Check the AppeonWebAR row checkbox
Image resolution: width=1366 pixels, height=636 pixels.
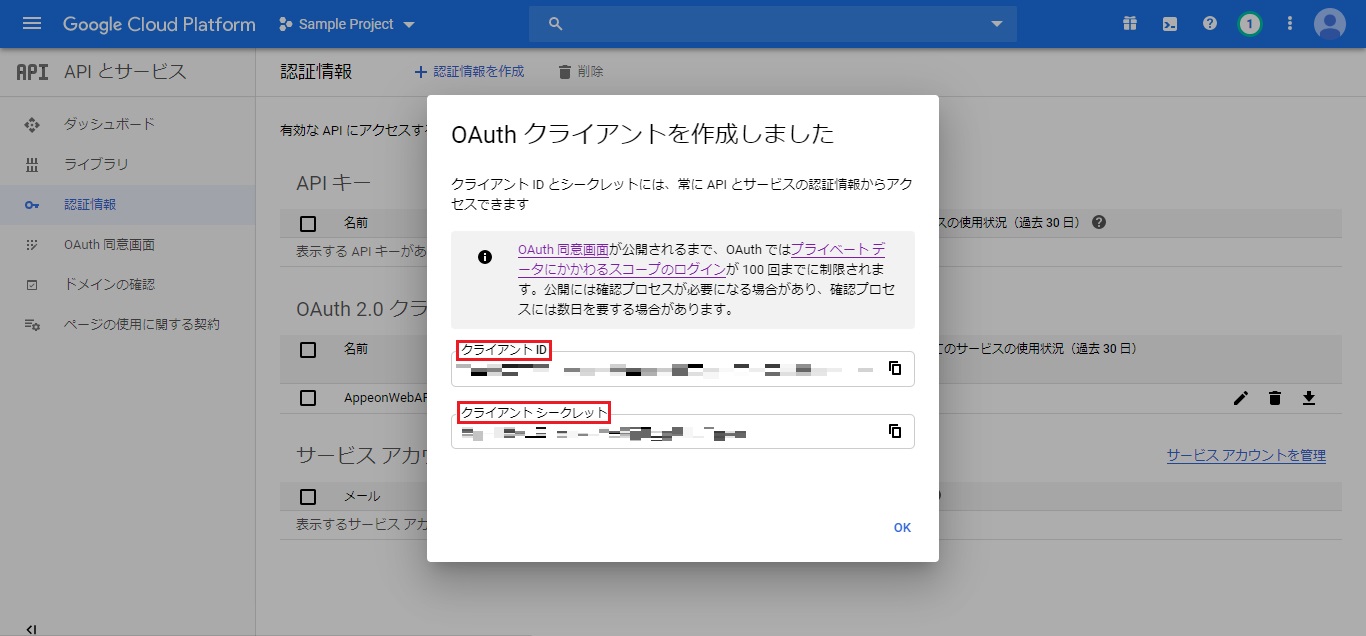pos(307,397)
